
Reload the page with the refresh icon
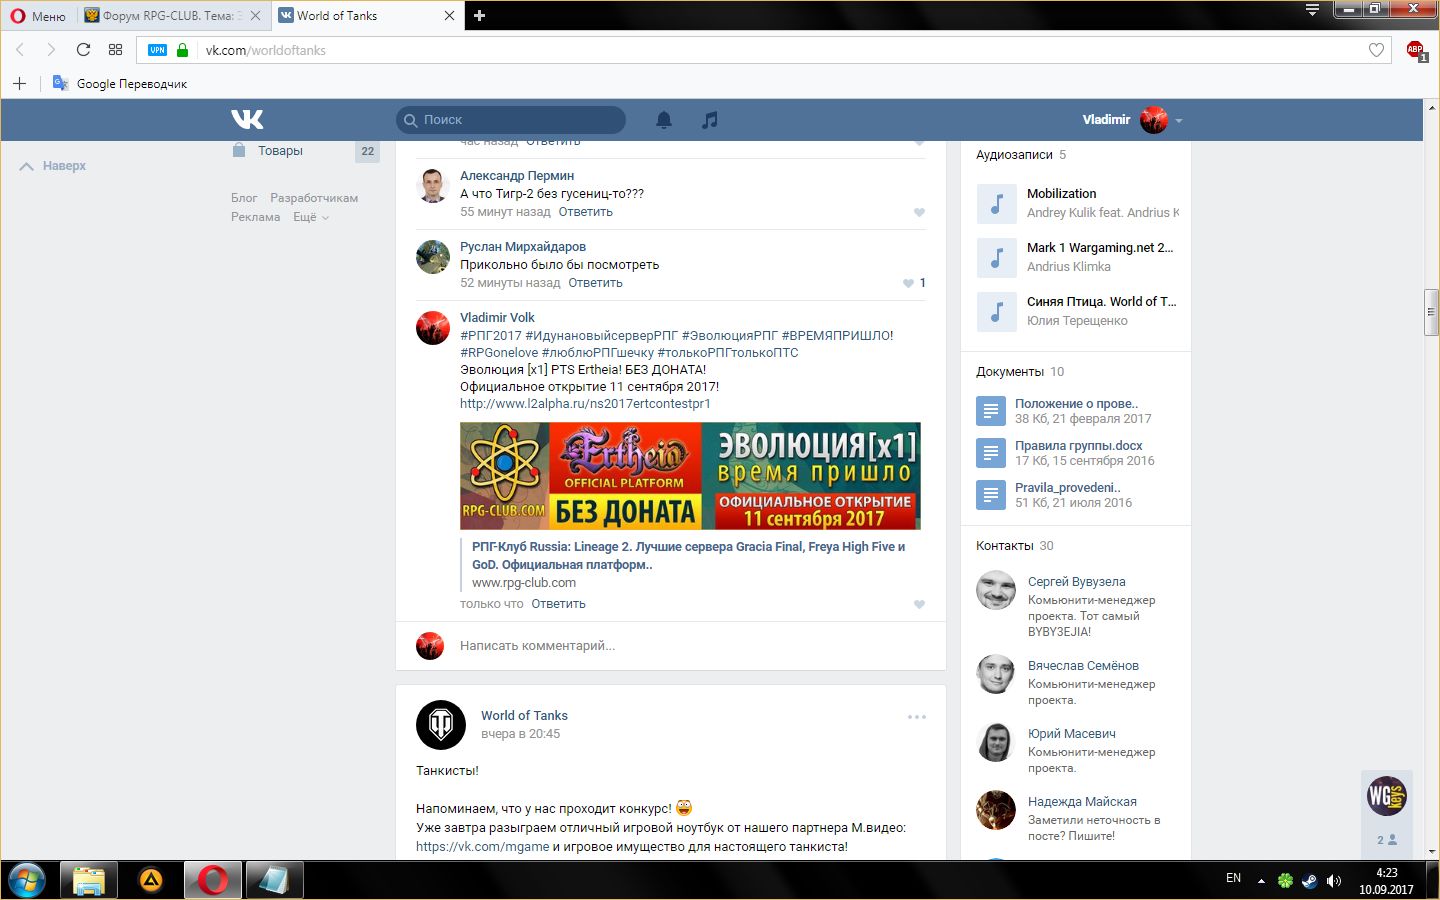click(x=83, y=50)
